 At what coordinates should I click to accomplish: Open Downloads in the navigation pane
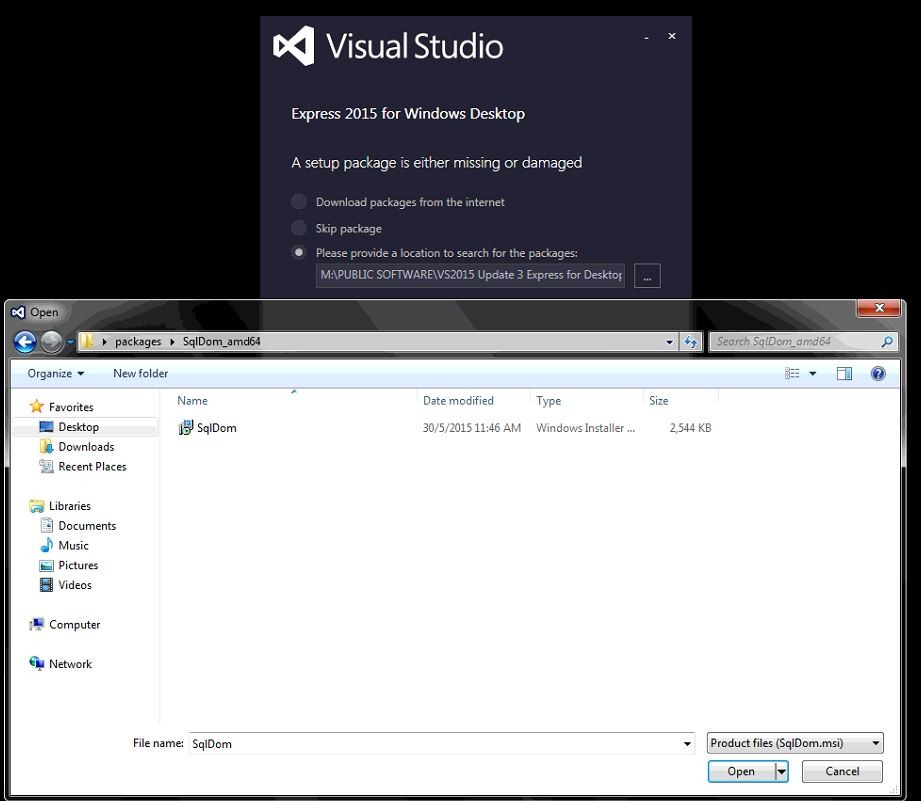pos(86,447)
